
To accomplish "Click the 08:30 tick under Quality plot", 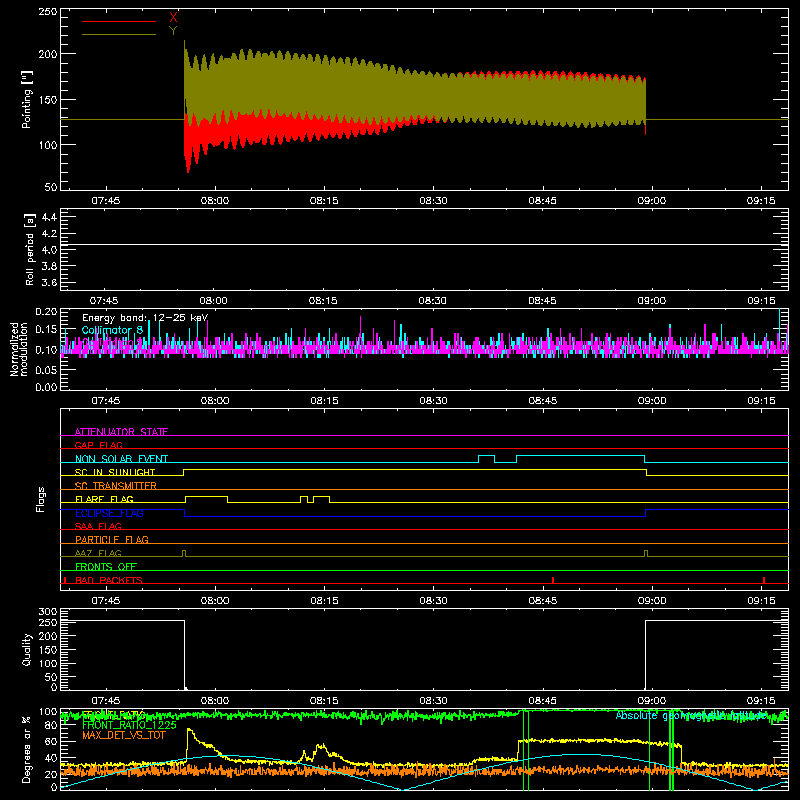I will point(433,701).
